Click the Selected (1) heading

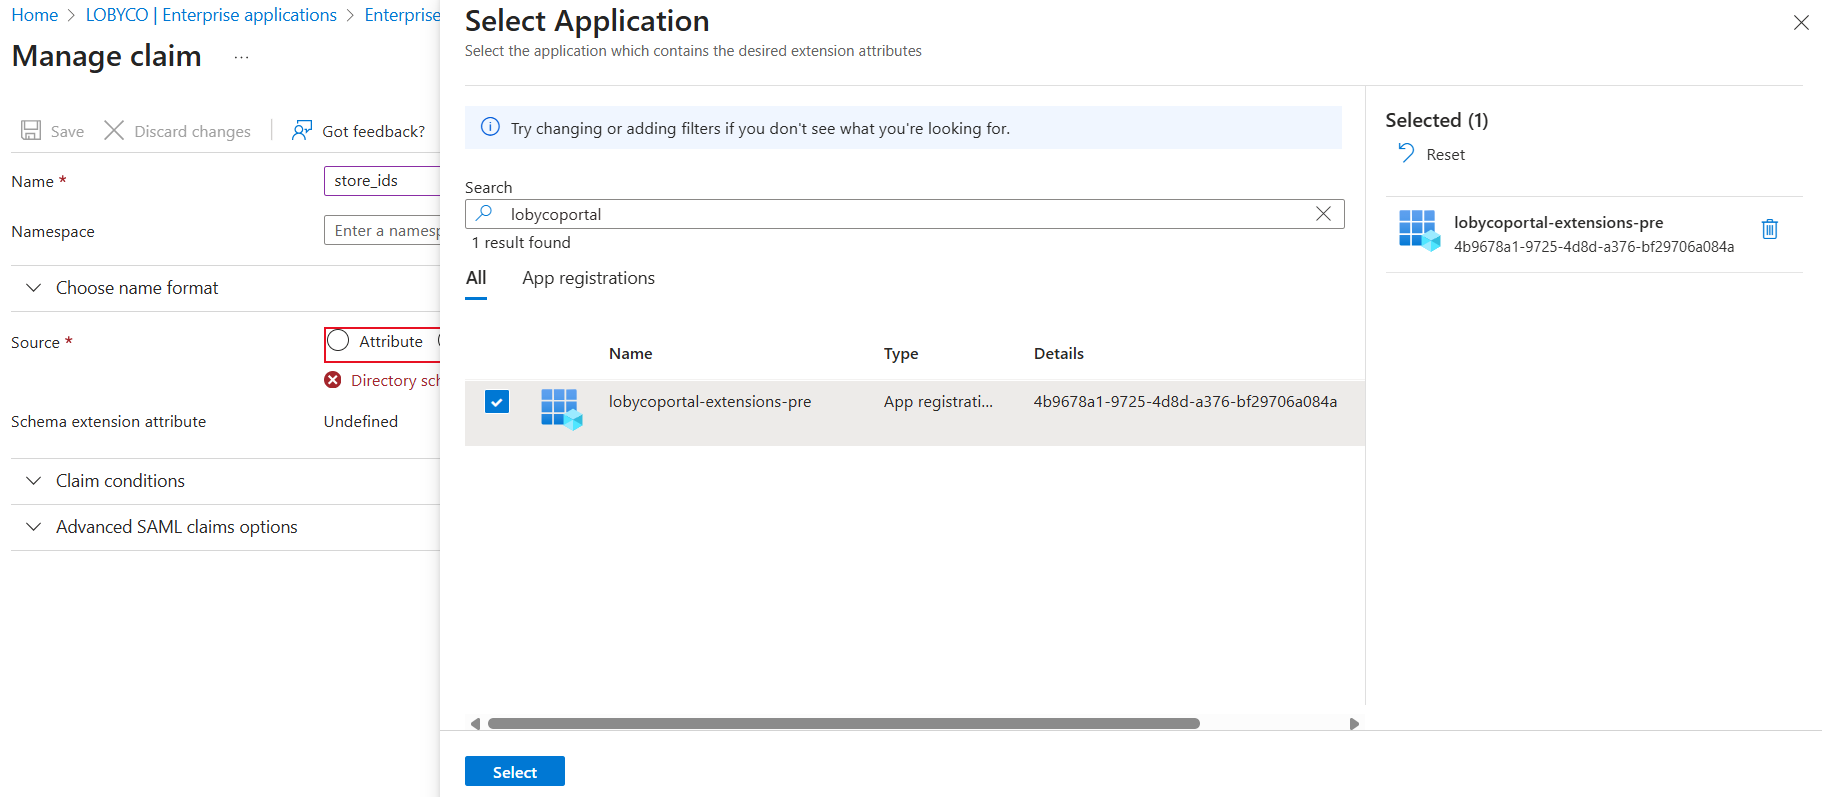pos(1436,120)
